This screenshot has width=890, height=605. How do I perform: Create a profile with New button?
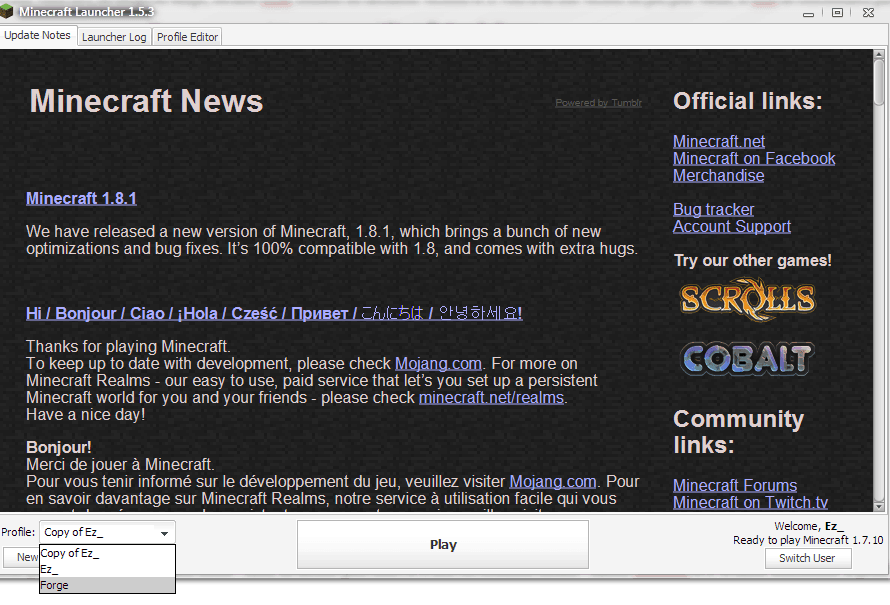[x=21, y=557]
